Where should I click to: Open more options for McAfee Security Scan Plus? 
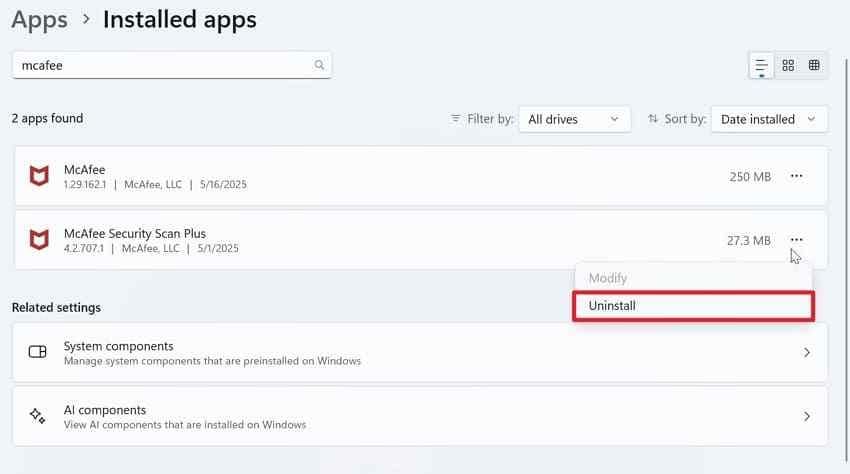coord(796,240)
